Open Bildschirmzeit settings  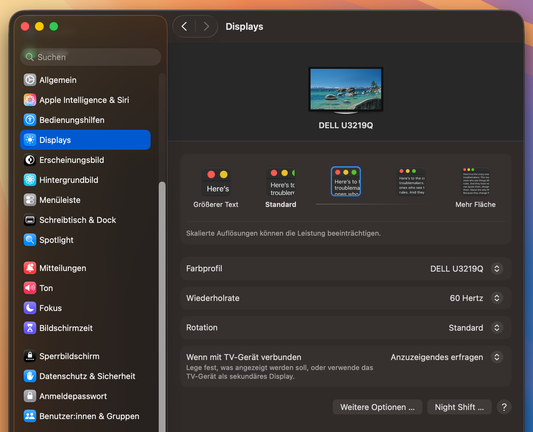[x=85, y=328]
